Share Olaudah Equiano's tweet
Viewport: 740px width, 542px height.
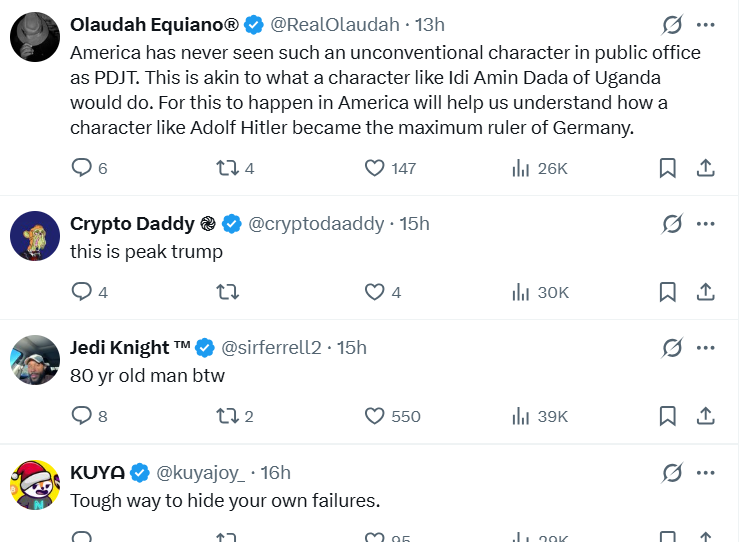(x=705, y=168)
